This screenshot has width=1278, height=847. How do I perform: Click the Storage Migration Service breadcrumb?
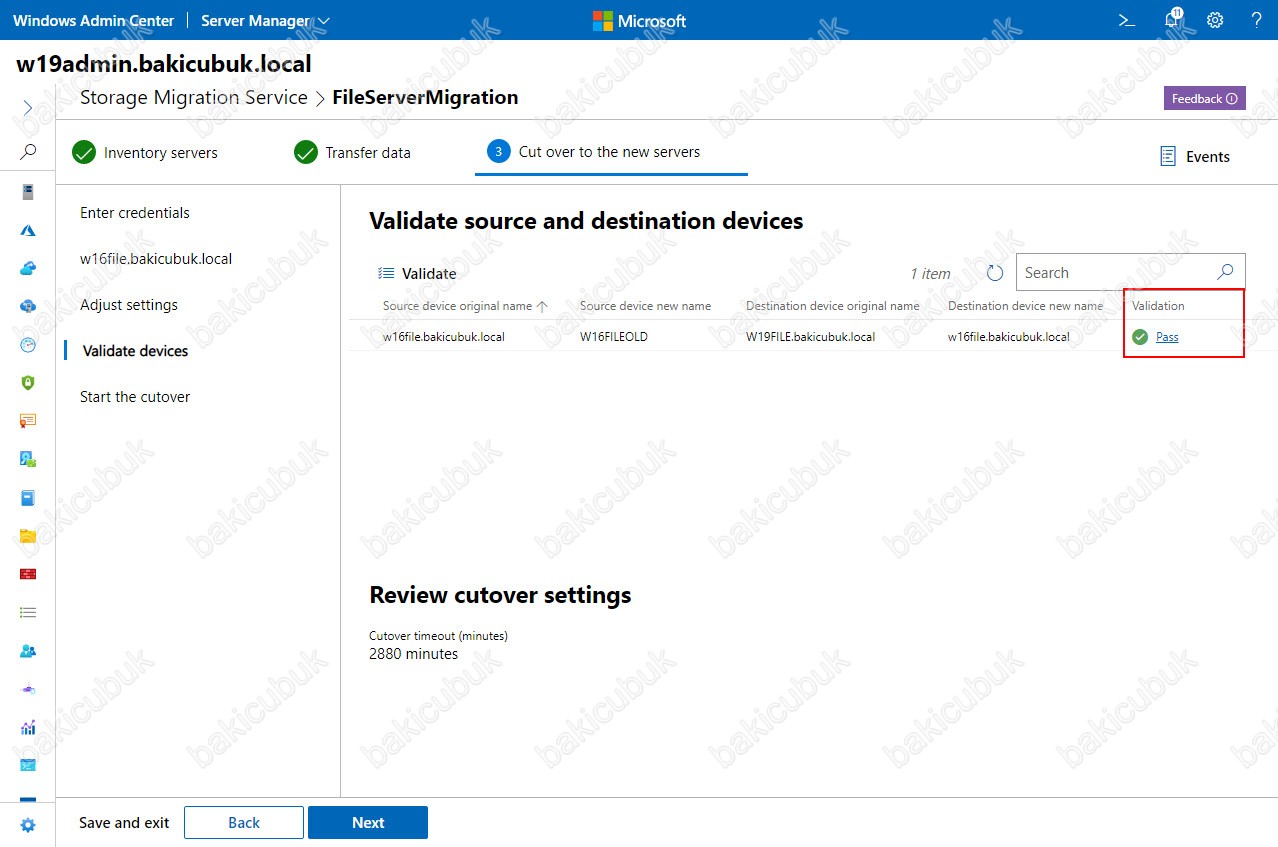[194, 97]
